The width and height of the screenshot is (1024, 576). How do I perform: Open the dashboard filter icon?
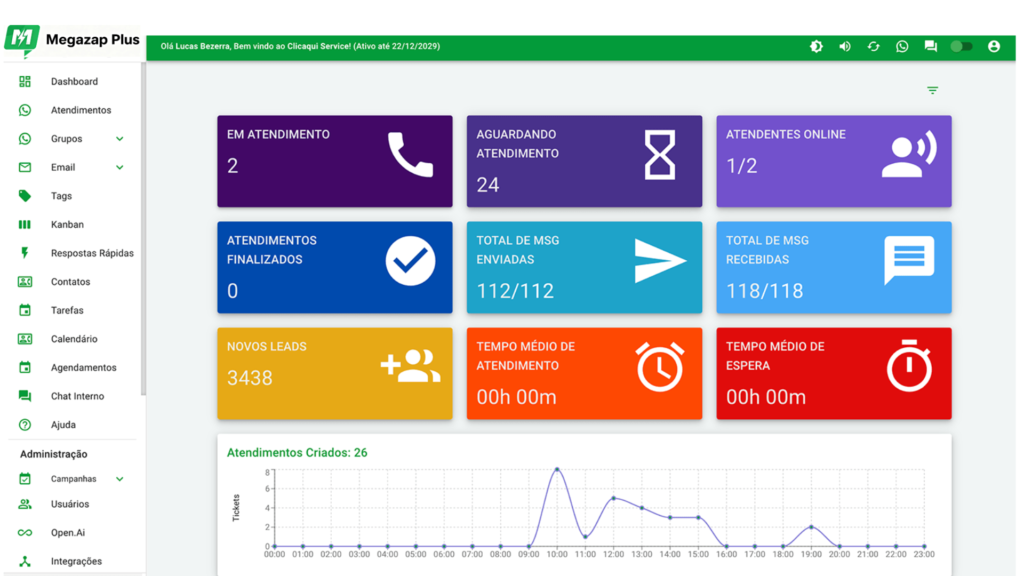tap(932, 90)
